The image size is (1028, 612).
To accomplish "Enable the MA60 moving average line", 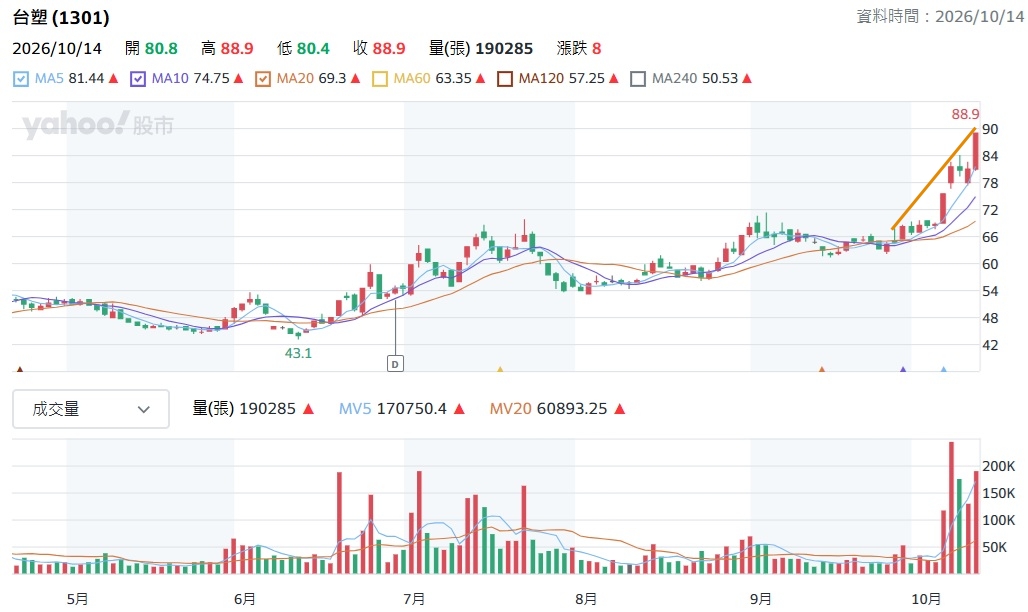I will 380,79.
